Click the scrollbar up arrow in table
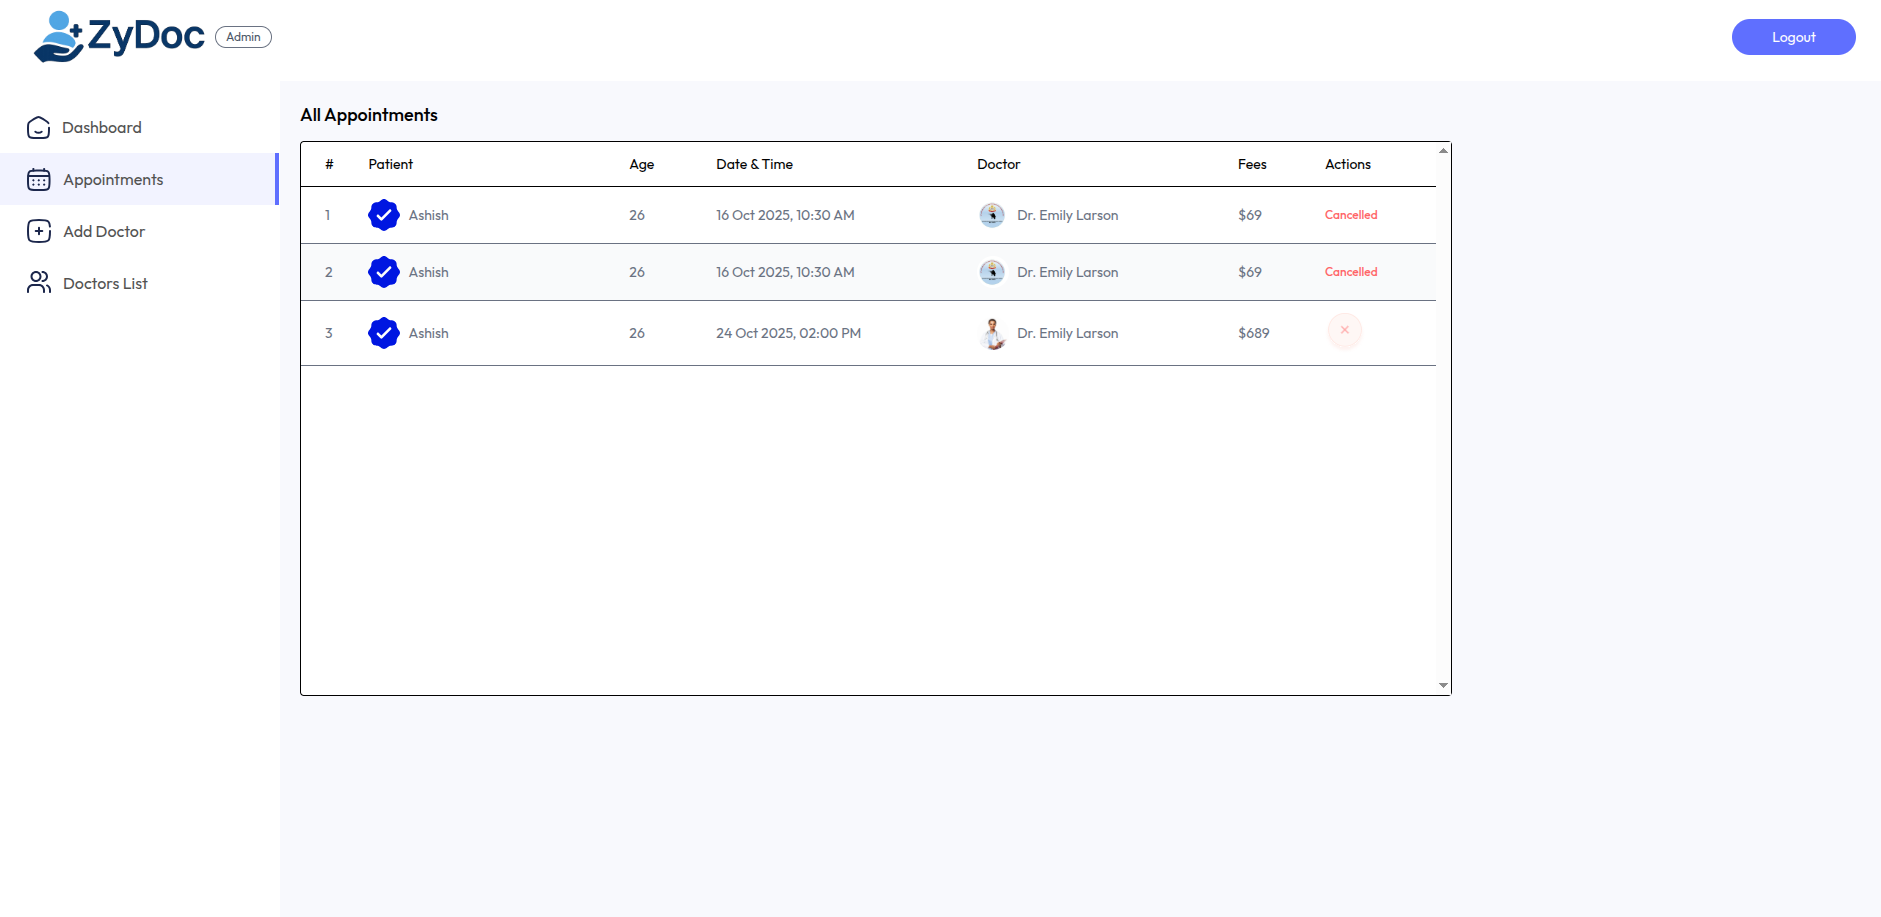The width and height of the screenshot is (1881, 917). pos(1443,151)
